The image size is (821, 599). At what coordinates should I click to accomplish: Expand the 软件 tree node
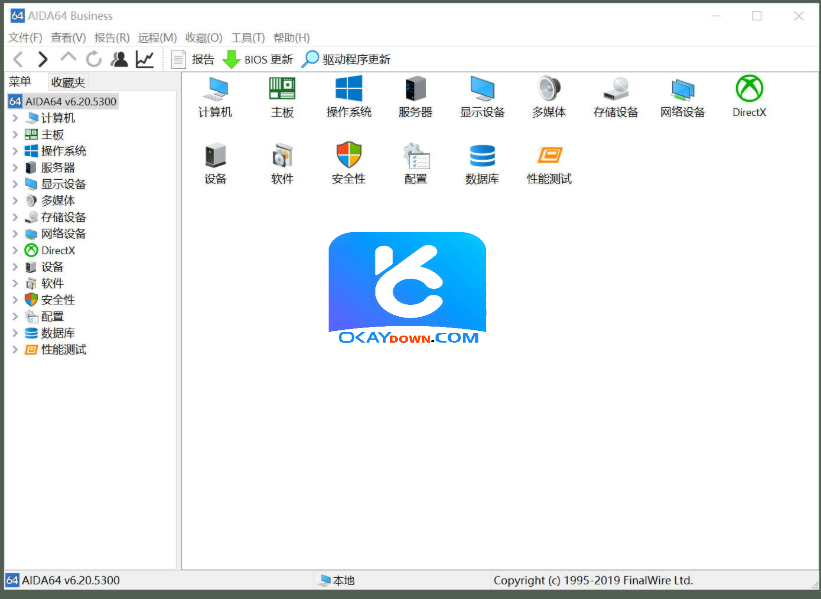click(x=15, y=283)
